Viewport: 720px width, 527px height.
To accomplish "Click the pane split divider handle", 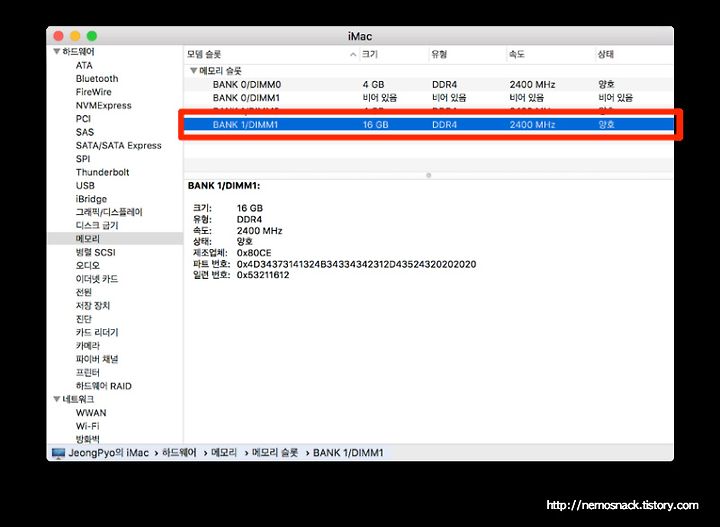I will 428,175.
